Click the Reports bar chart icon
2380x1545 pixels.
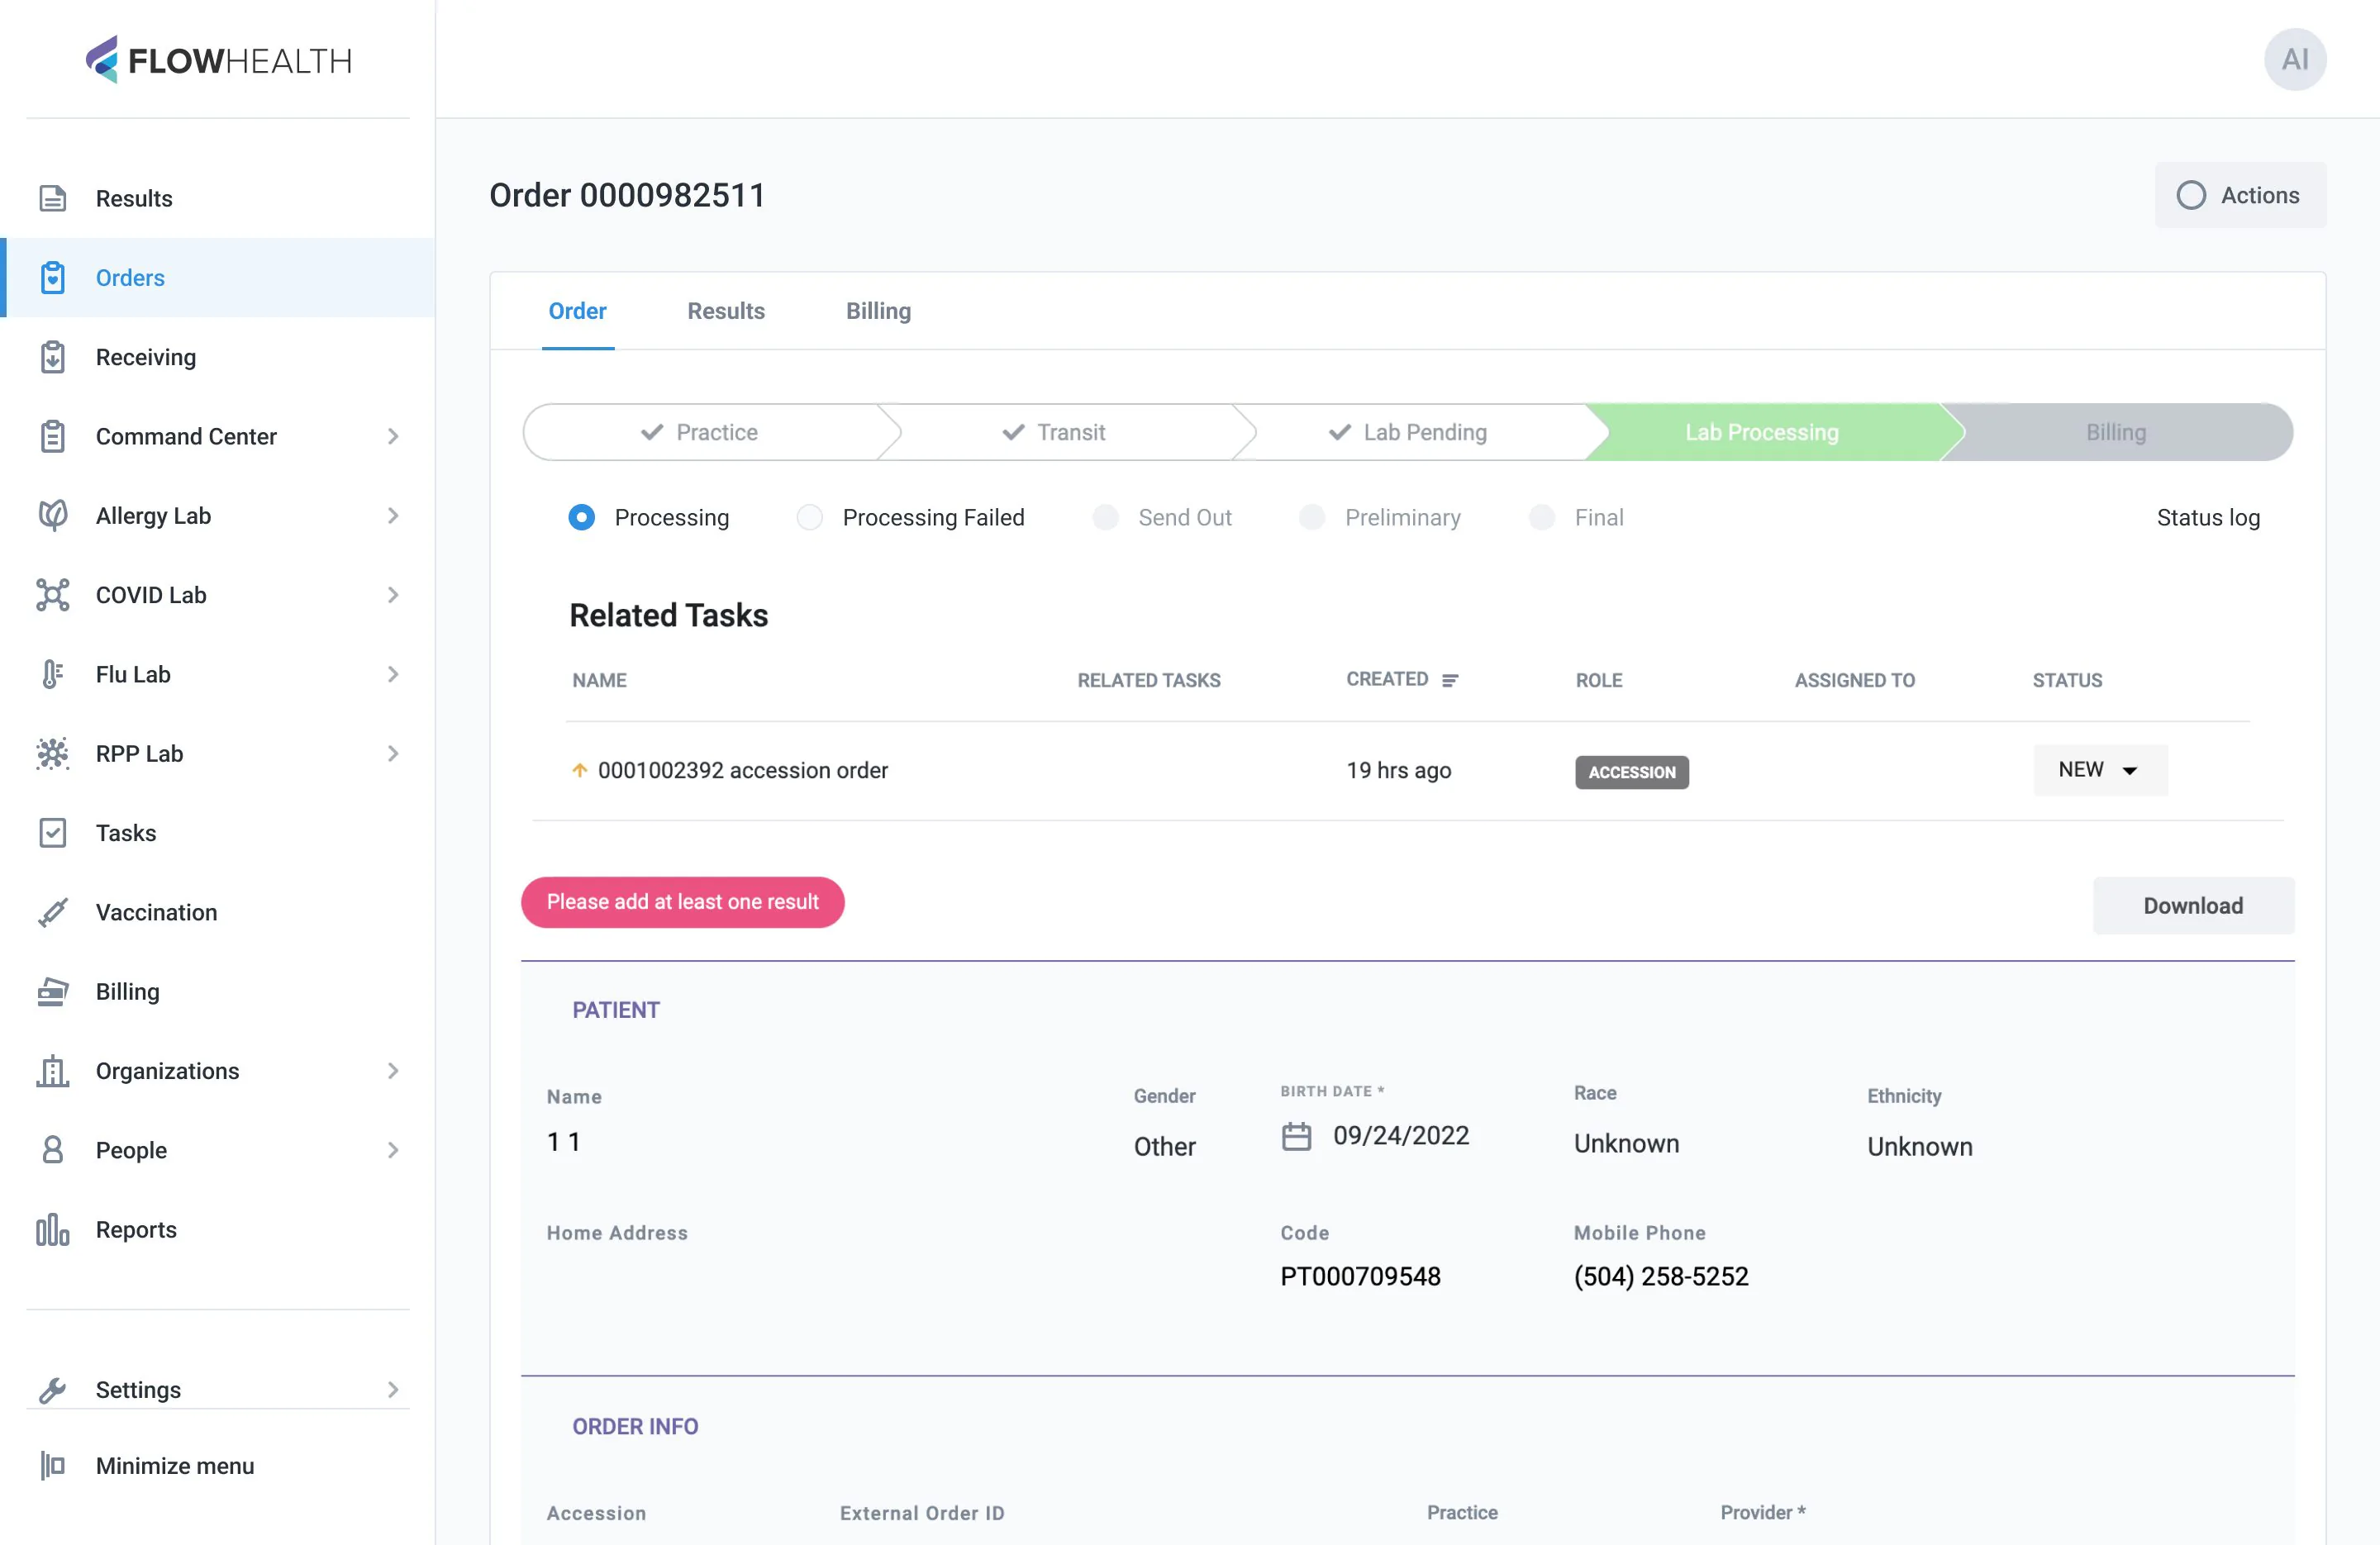coord(53,1230)
